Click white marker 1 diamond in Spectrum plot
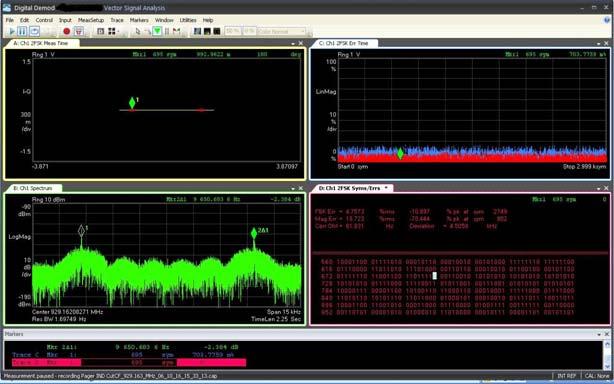 click(81, 231)
